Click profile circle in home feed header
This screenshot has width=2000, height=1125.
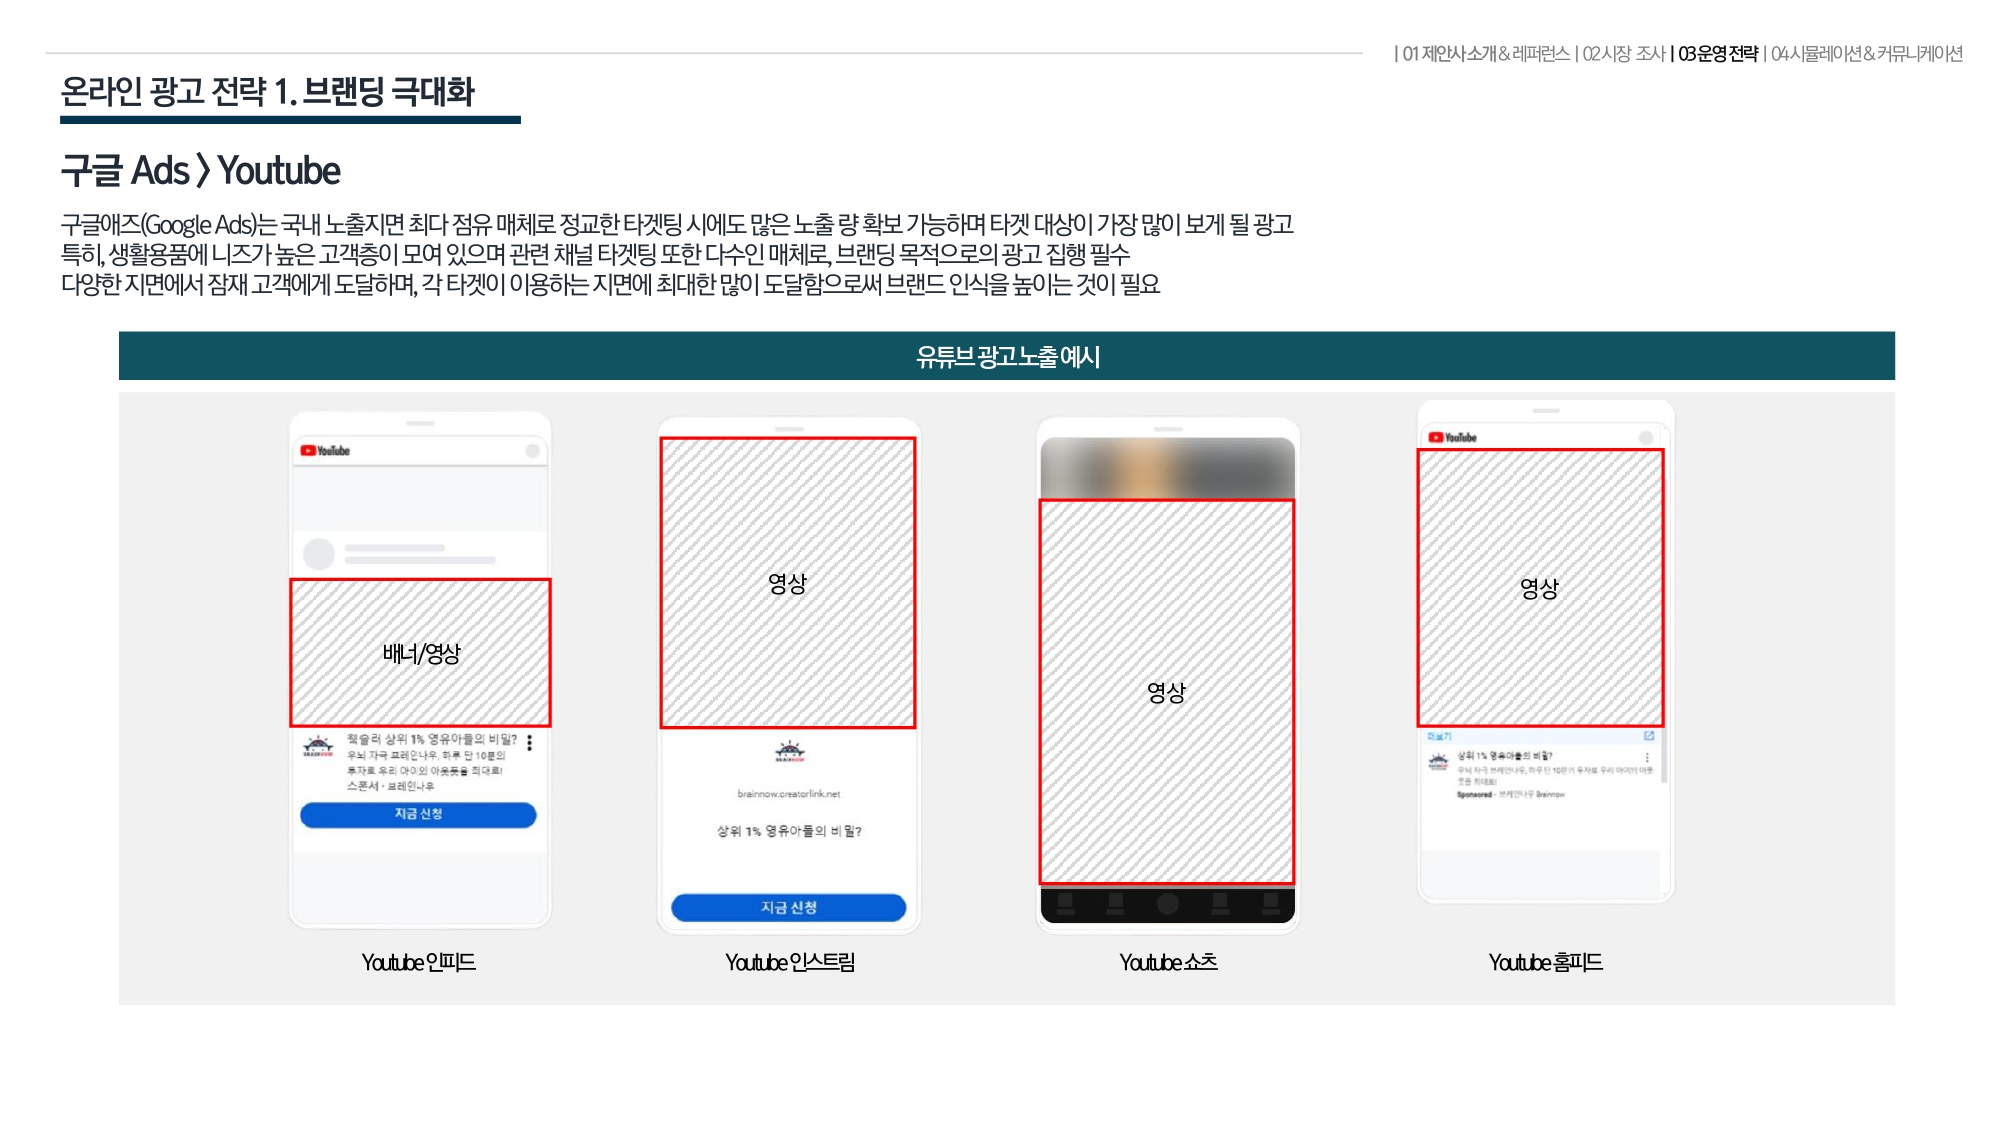[1645, 438]
